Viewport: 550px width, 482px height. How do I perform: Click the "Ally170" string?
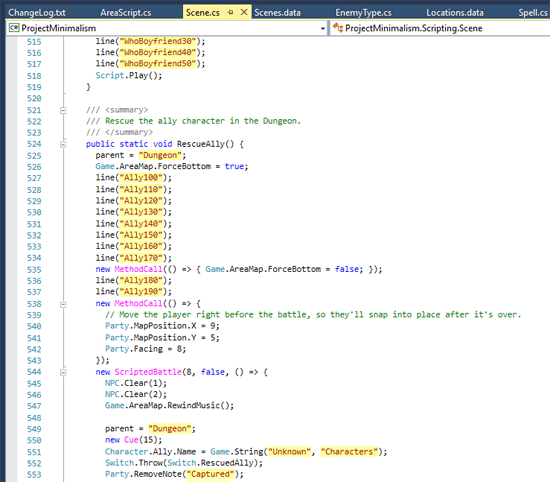click(141, 258)
